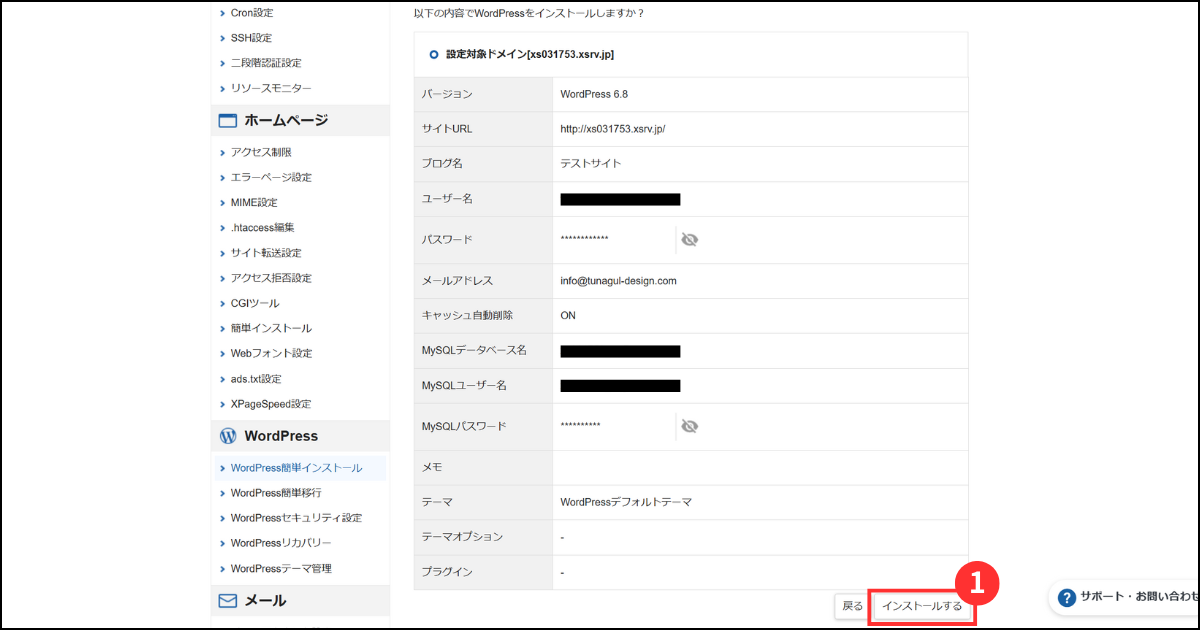Click the email info@tunagul-design.com value
The height and width of the screenshot is (630, 1200).
click(x=619, y=281)
